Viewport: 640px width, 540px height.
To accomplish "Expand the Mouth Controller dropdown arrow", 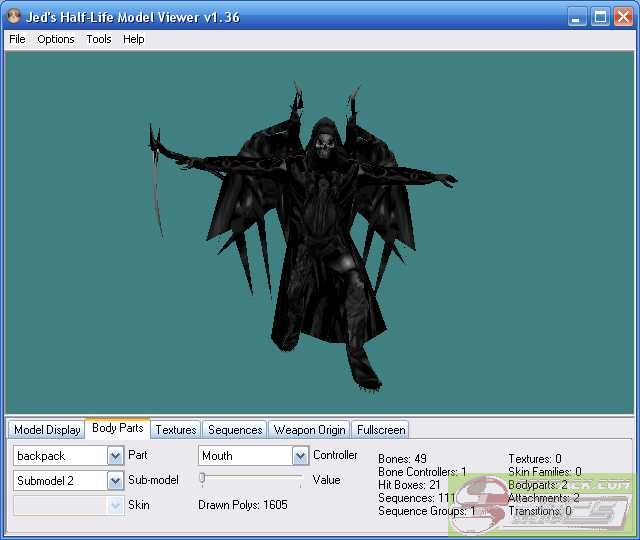I will pyautogui.click(x=300, y=456).
